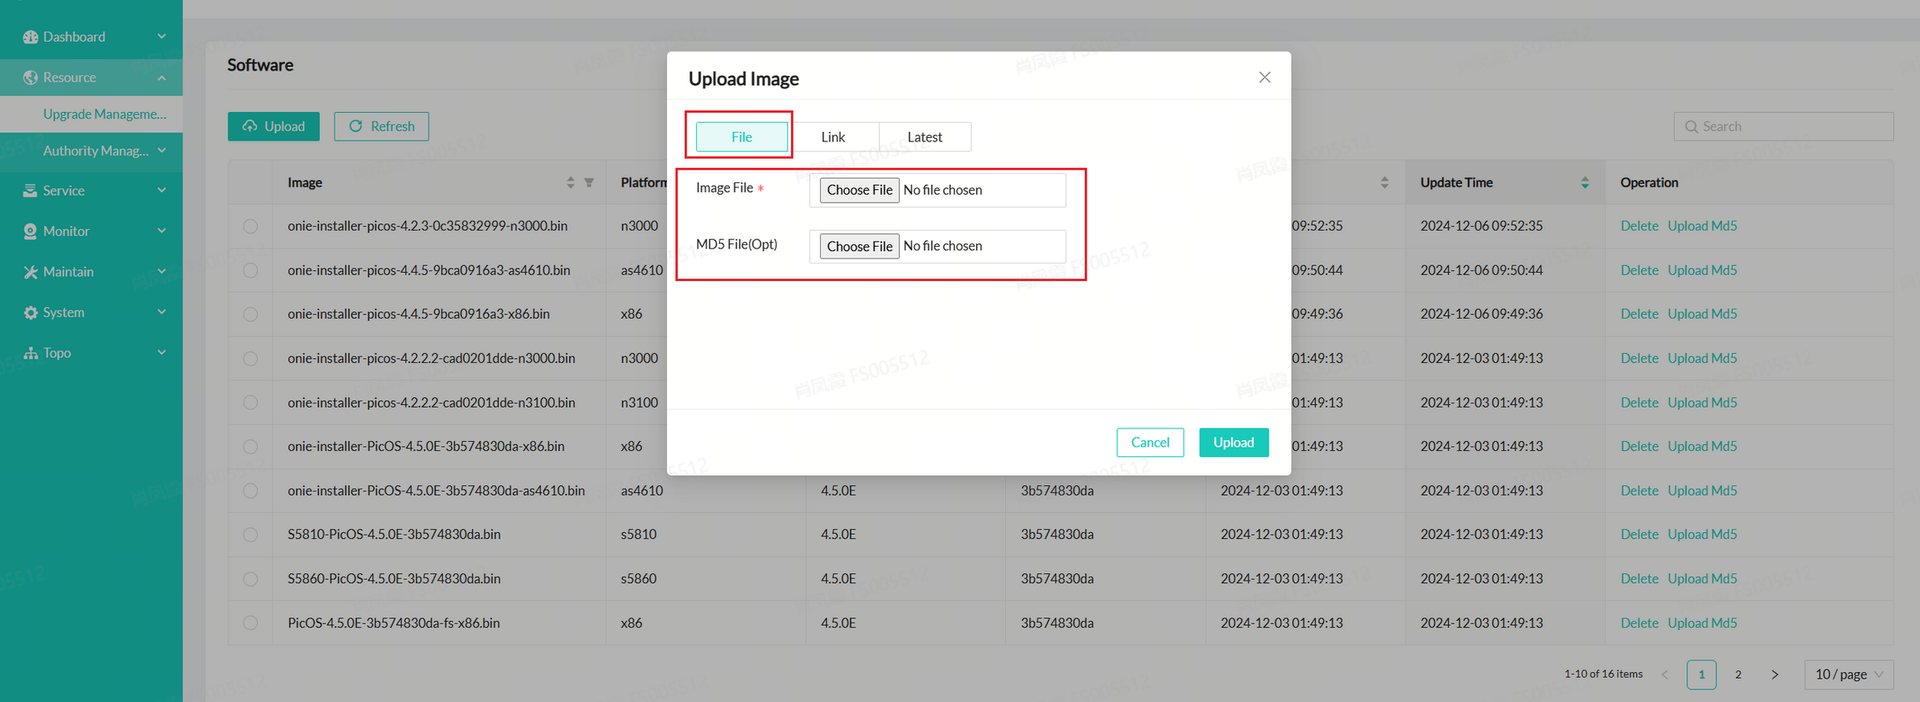This screenshot has width=1920, height=702.
Task: Click the Dashboard icon in sidebar
Action: coord(30,37)
